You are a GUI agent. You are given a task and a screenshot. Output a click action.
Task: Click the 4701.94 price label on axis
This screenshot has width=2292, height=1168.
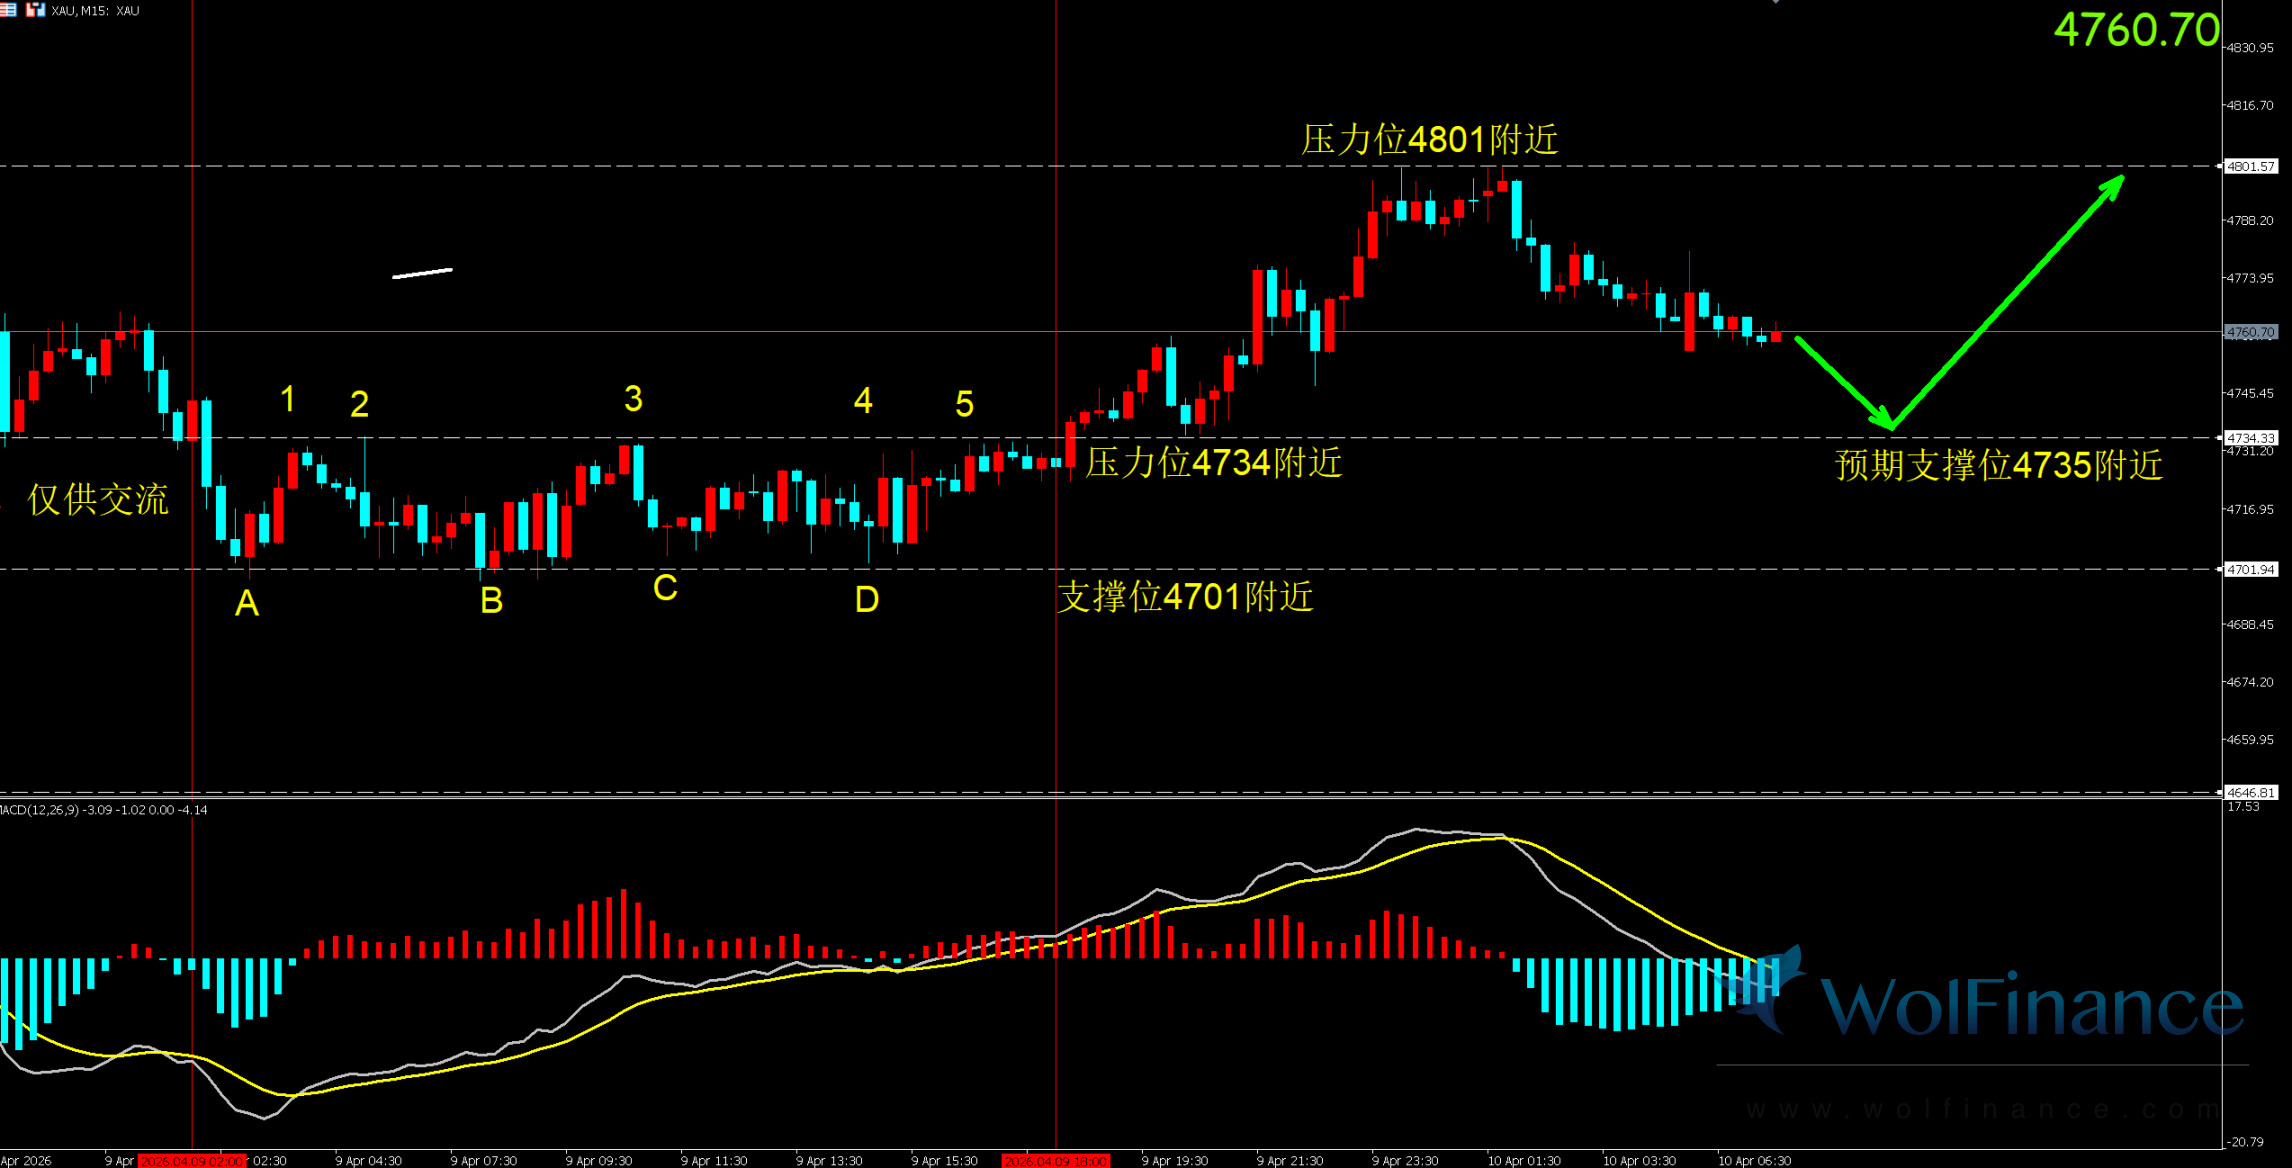pyautogui.click(x=2250, y=570)
